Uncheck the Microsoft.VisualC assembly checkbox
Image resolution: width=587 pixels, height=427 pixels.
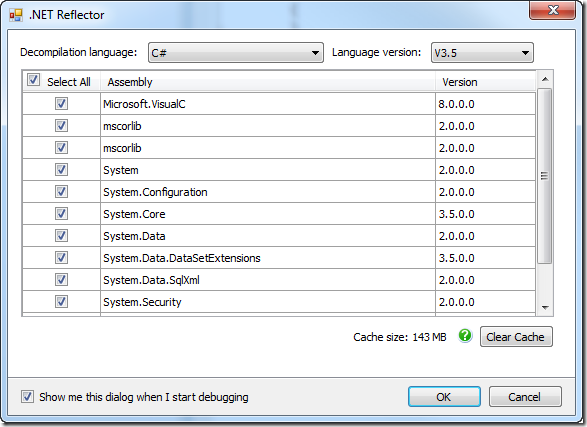pyautogui.click(x=61, y=103)
